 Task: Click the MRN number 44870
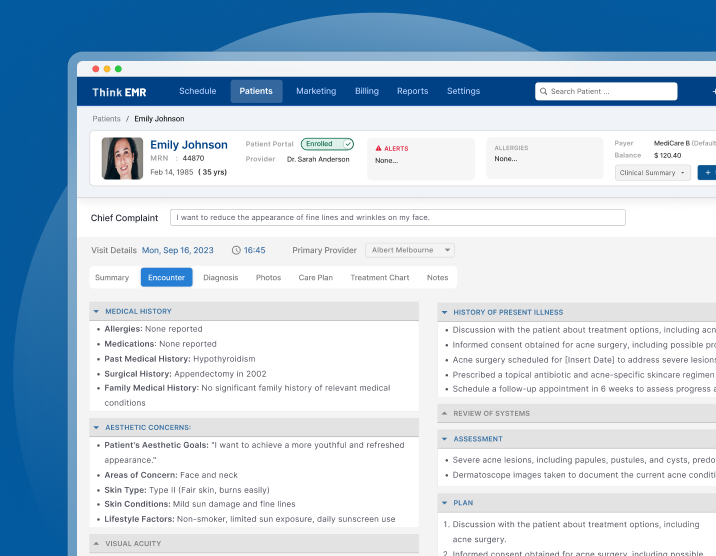(193, 158)
